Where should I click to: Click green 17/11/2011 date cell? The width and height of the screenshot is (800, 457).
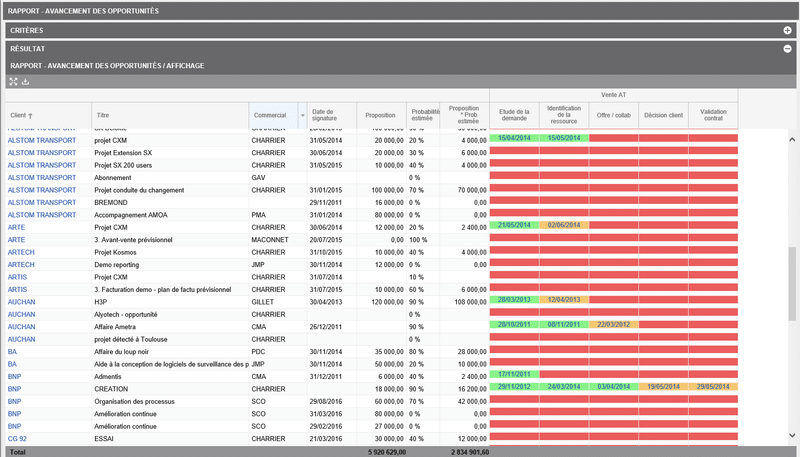[513, 375]
